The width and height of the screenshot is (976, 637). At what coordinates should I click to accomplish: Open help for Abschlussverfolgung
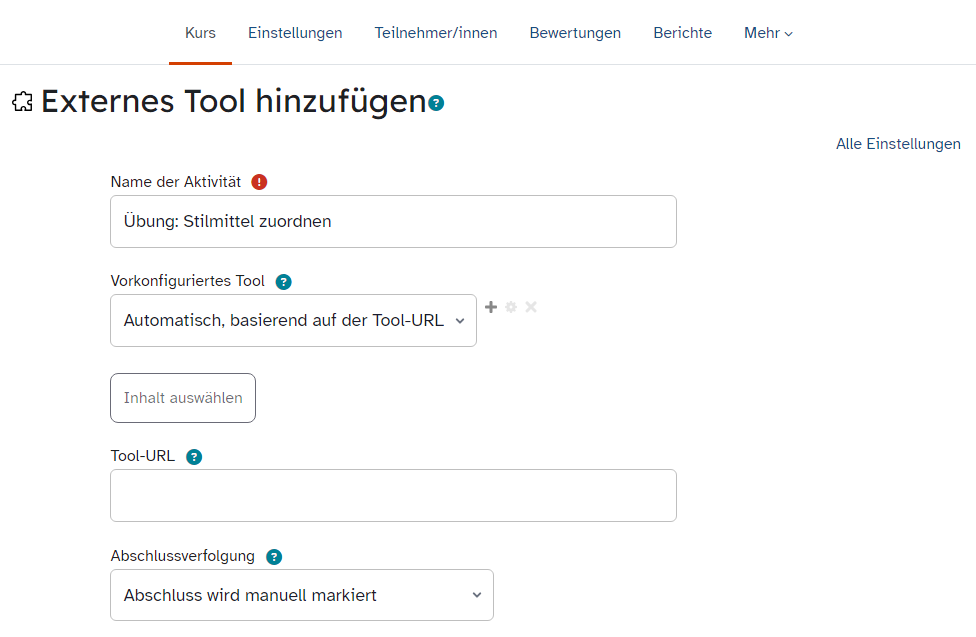274,557
